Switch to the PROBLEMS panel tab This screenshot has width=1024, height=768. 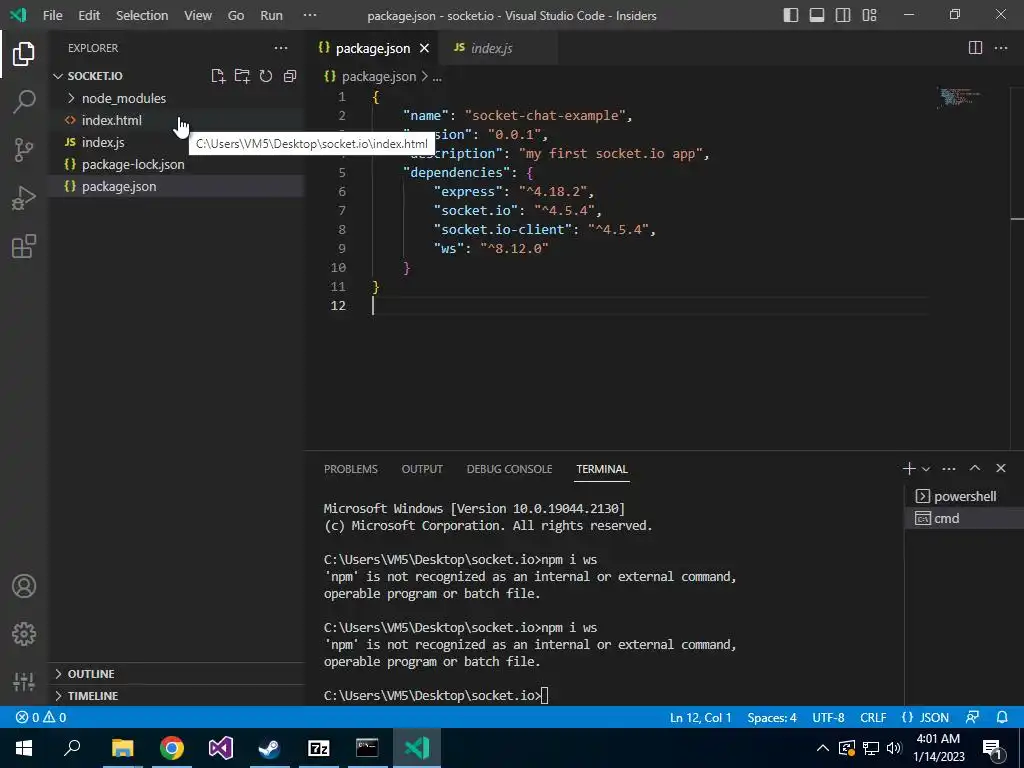tap(351, 469)
